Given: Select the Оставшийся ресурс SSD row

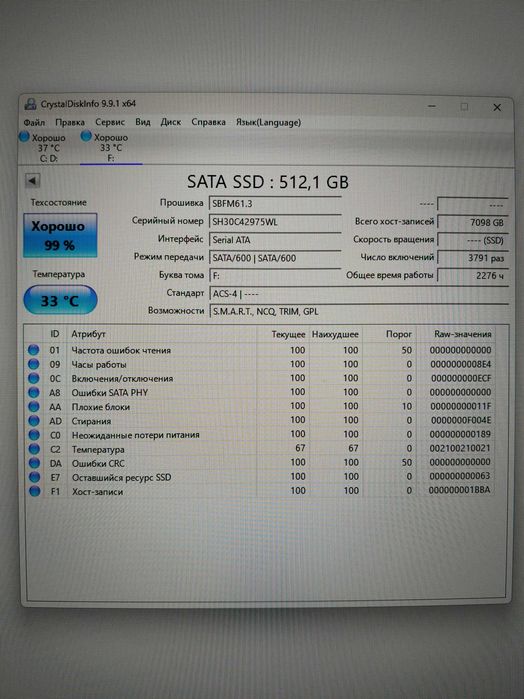Looking at the screenshot, I should point(260,477).
